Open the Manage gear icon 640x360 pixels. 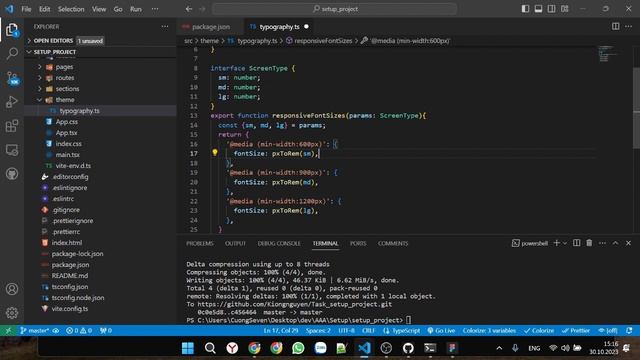coord(12,313)
